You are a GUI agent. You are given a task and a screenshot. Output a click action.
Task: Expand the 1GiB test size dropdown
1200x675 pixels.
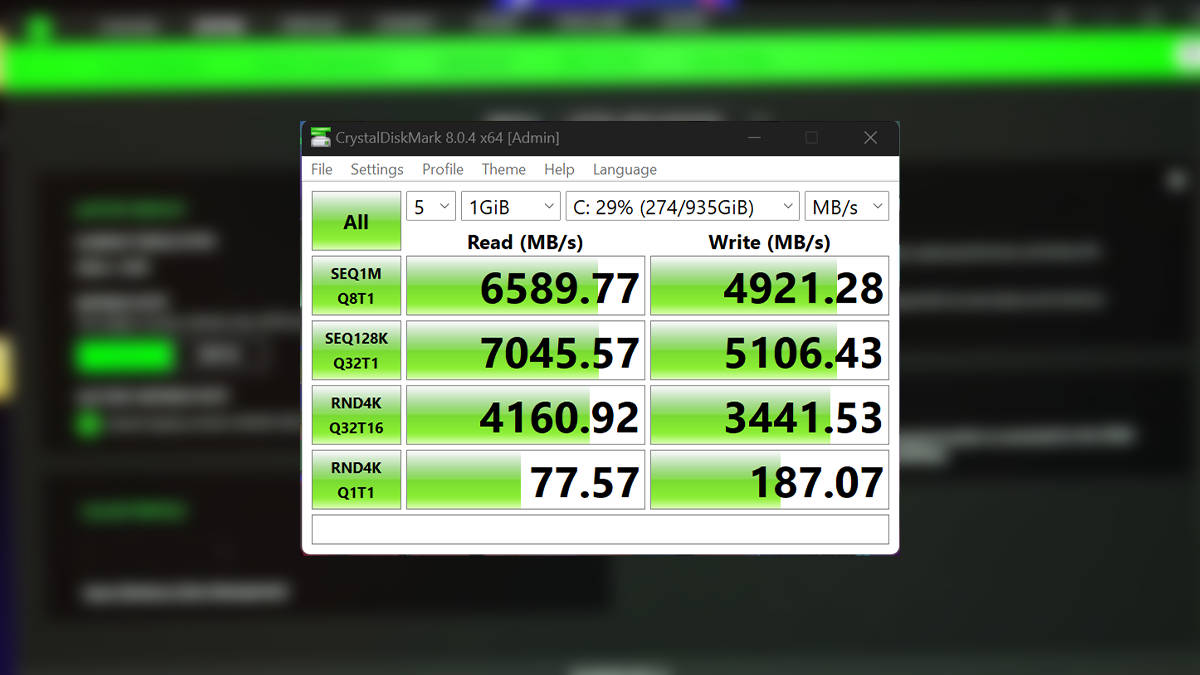click(x=510, y=207)
